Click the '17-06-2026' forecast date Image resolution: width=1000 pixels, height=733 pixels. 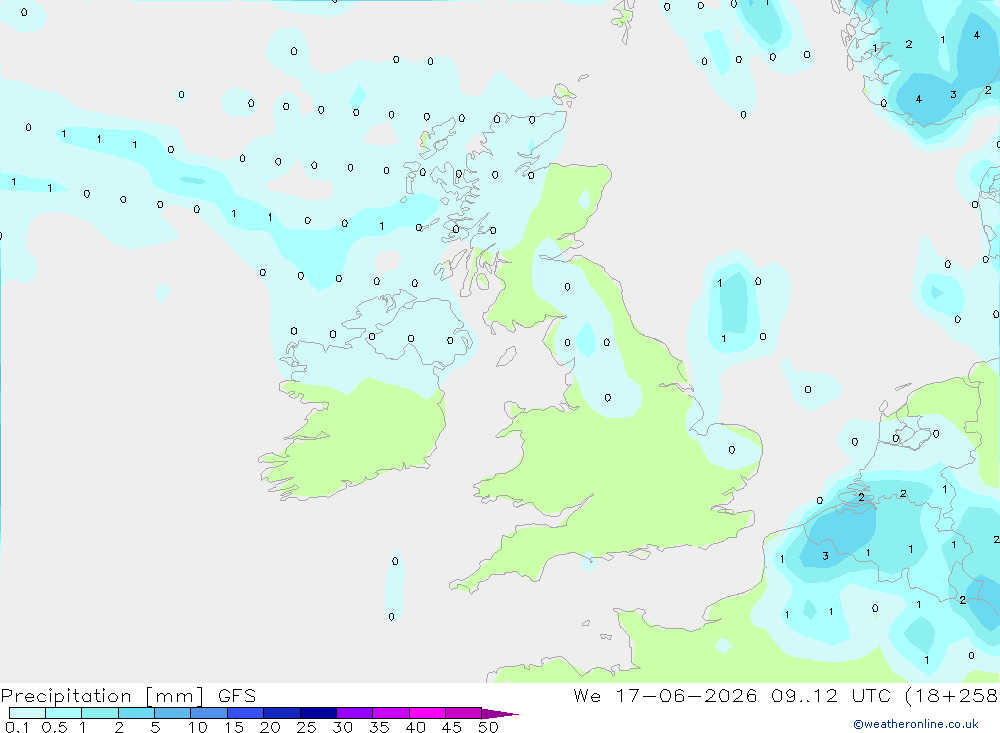686,695
